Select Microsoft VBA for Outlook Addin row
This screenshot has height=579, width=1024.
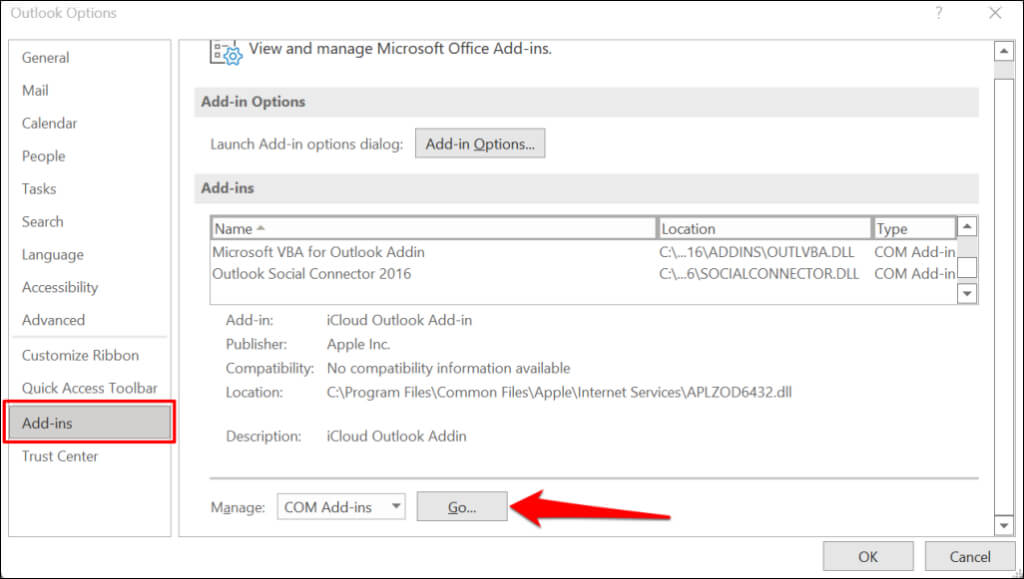[318, 252]
